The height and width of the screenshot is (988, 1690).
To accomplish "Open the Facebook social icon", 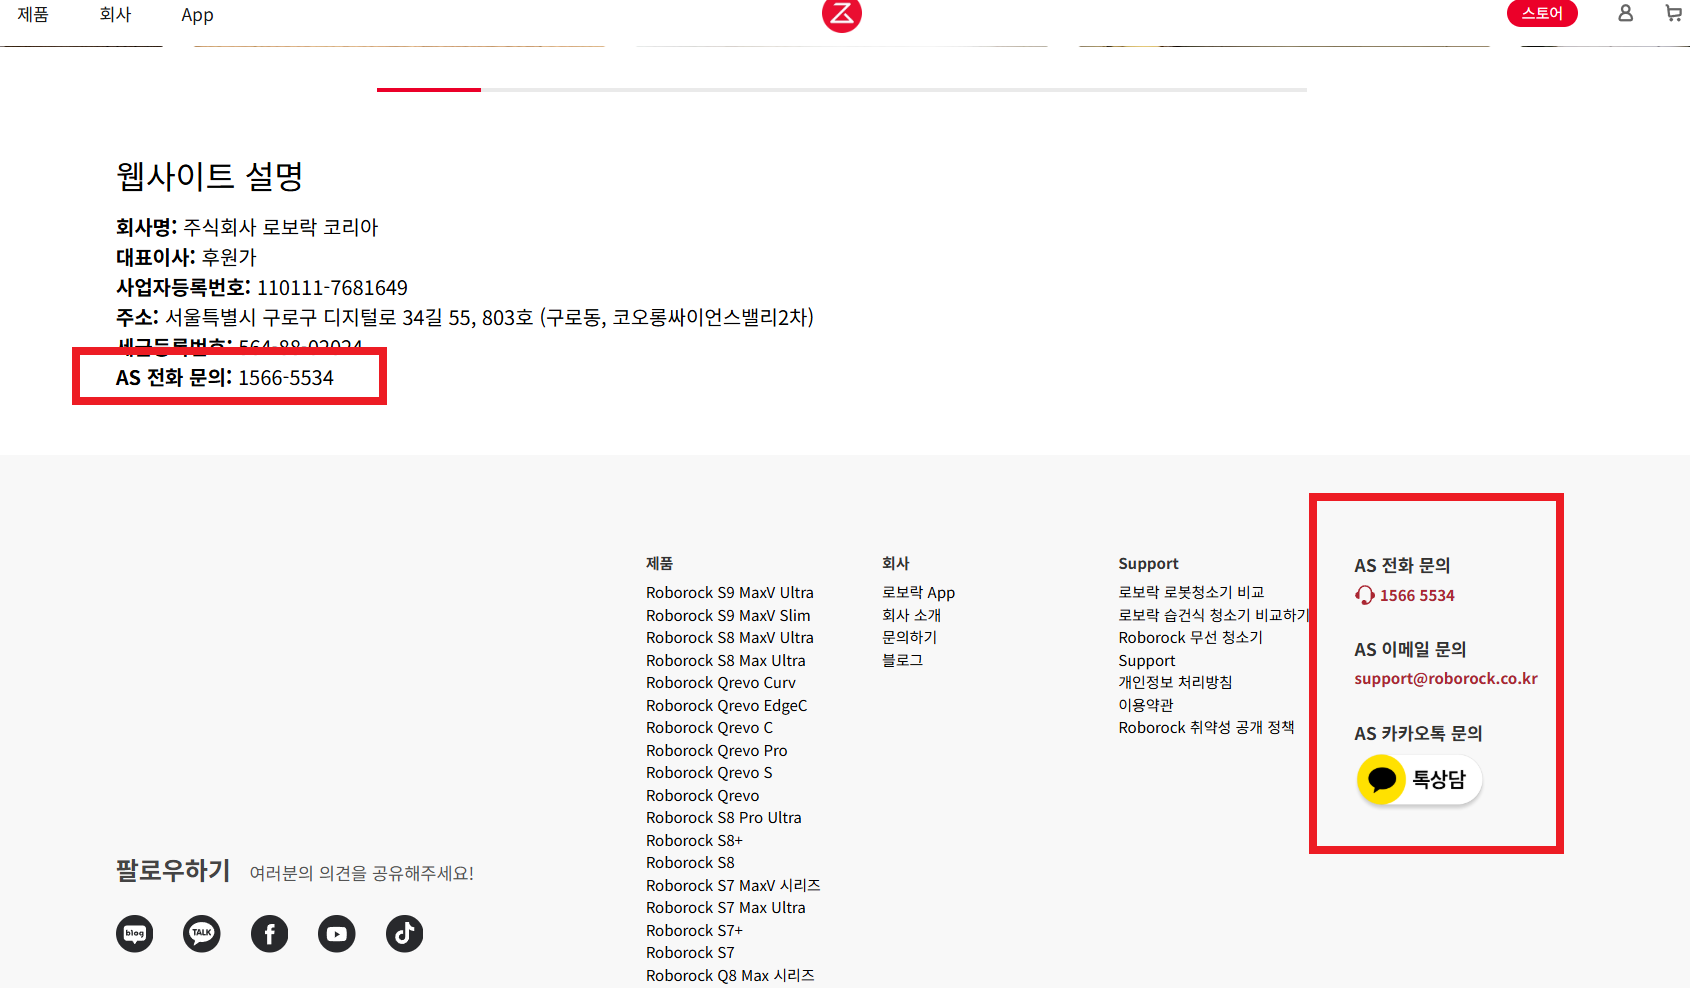I will point(270,934).
